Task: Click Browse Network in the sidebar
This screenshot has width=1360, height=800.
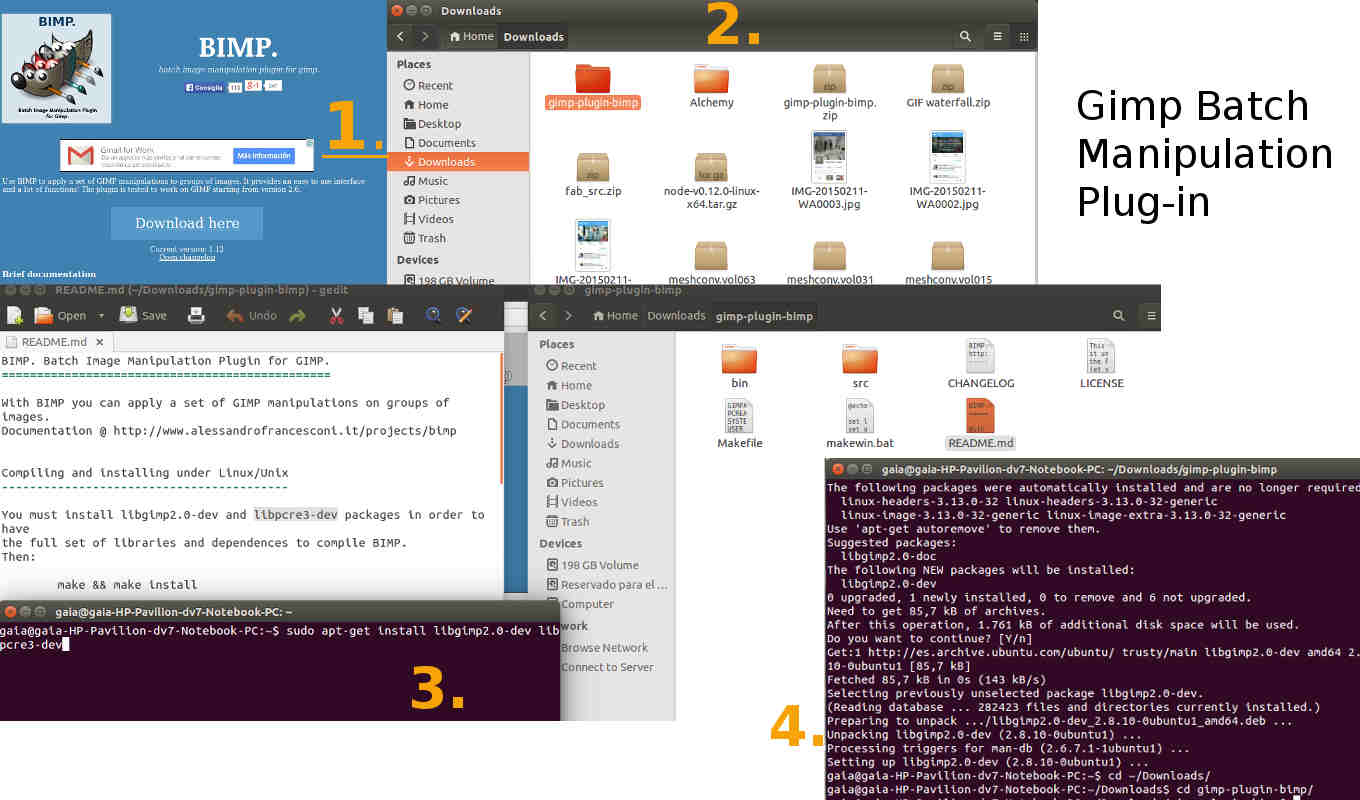Action: point(604,648)
